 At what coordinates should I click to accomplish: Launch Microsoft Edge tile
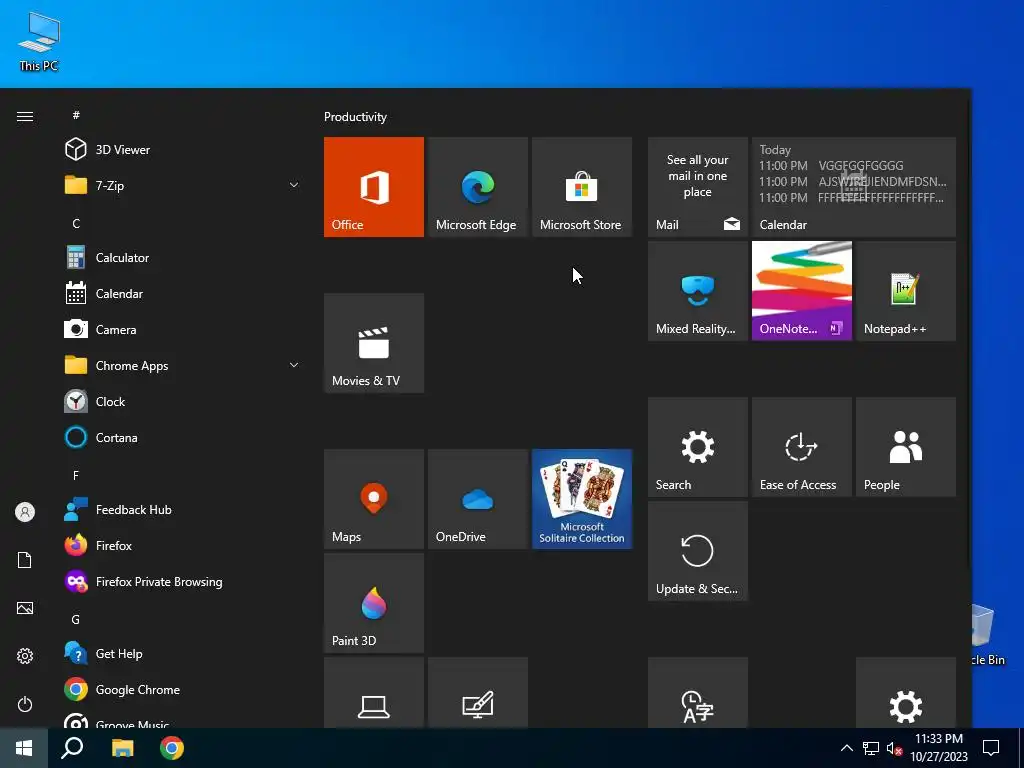[x=477, y=187]
